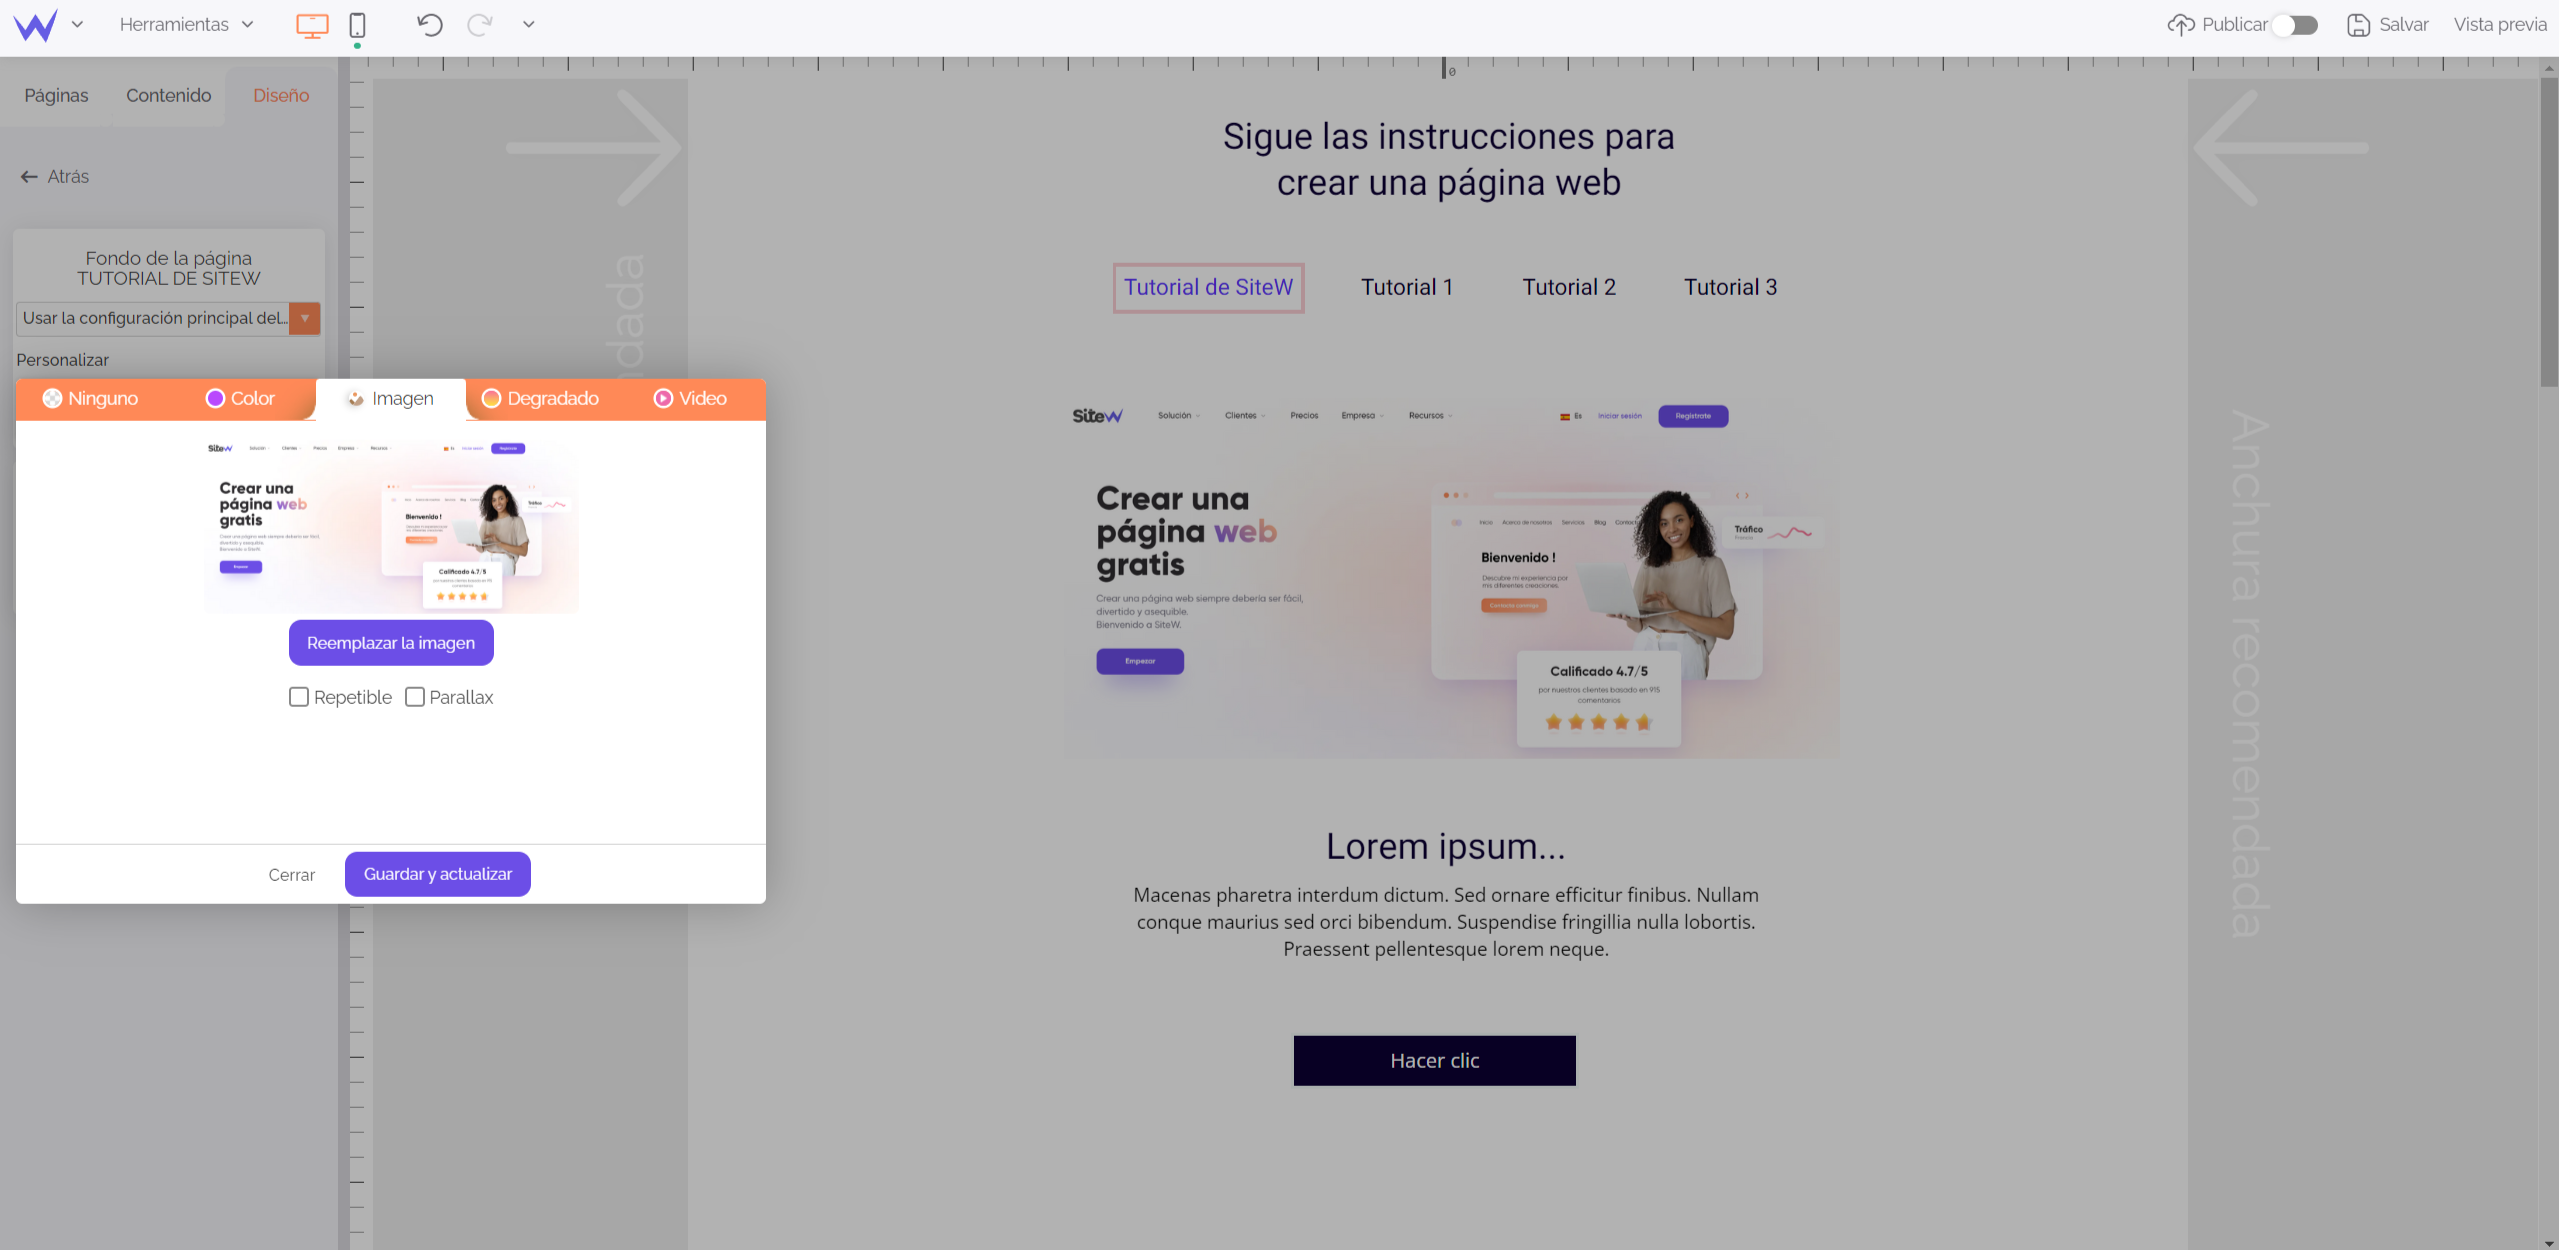Screen dimensions: 2559x1250
Task: Open the Herramientas menu
Action: (x=187, y=24)
